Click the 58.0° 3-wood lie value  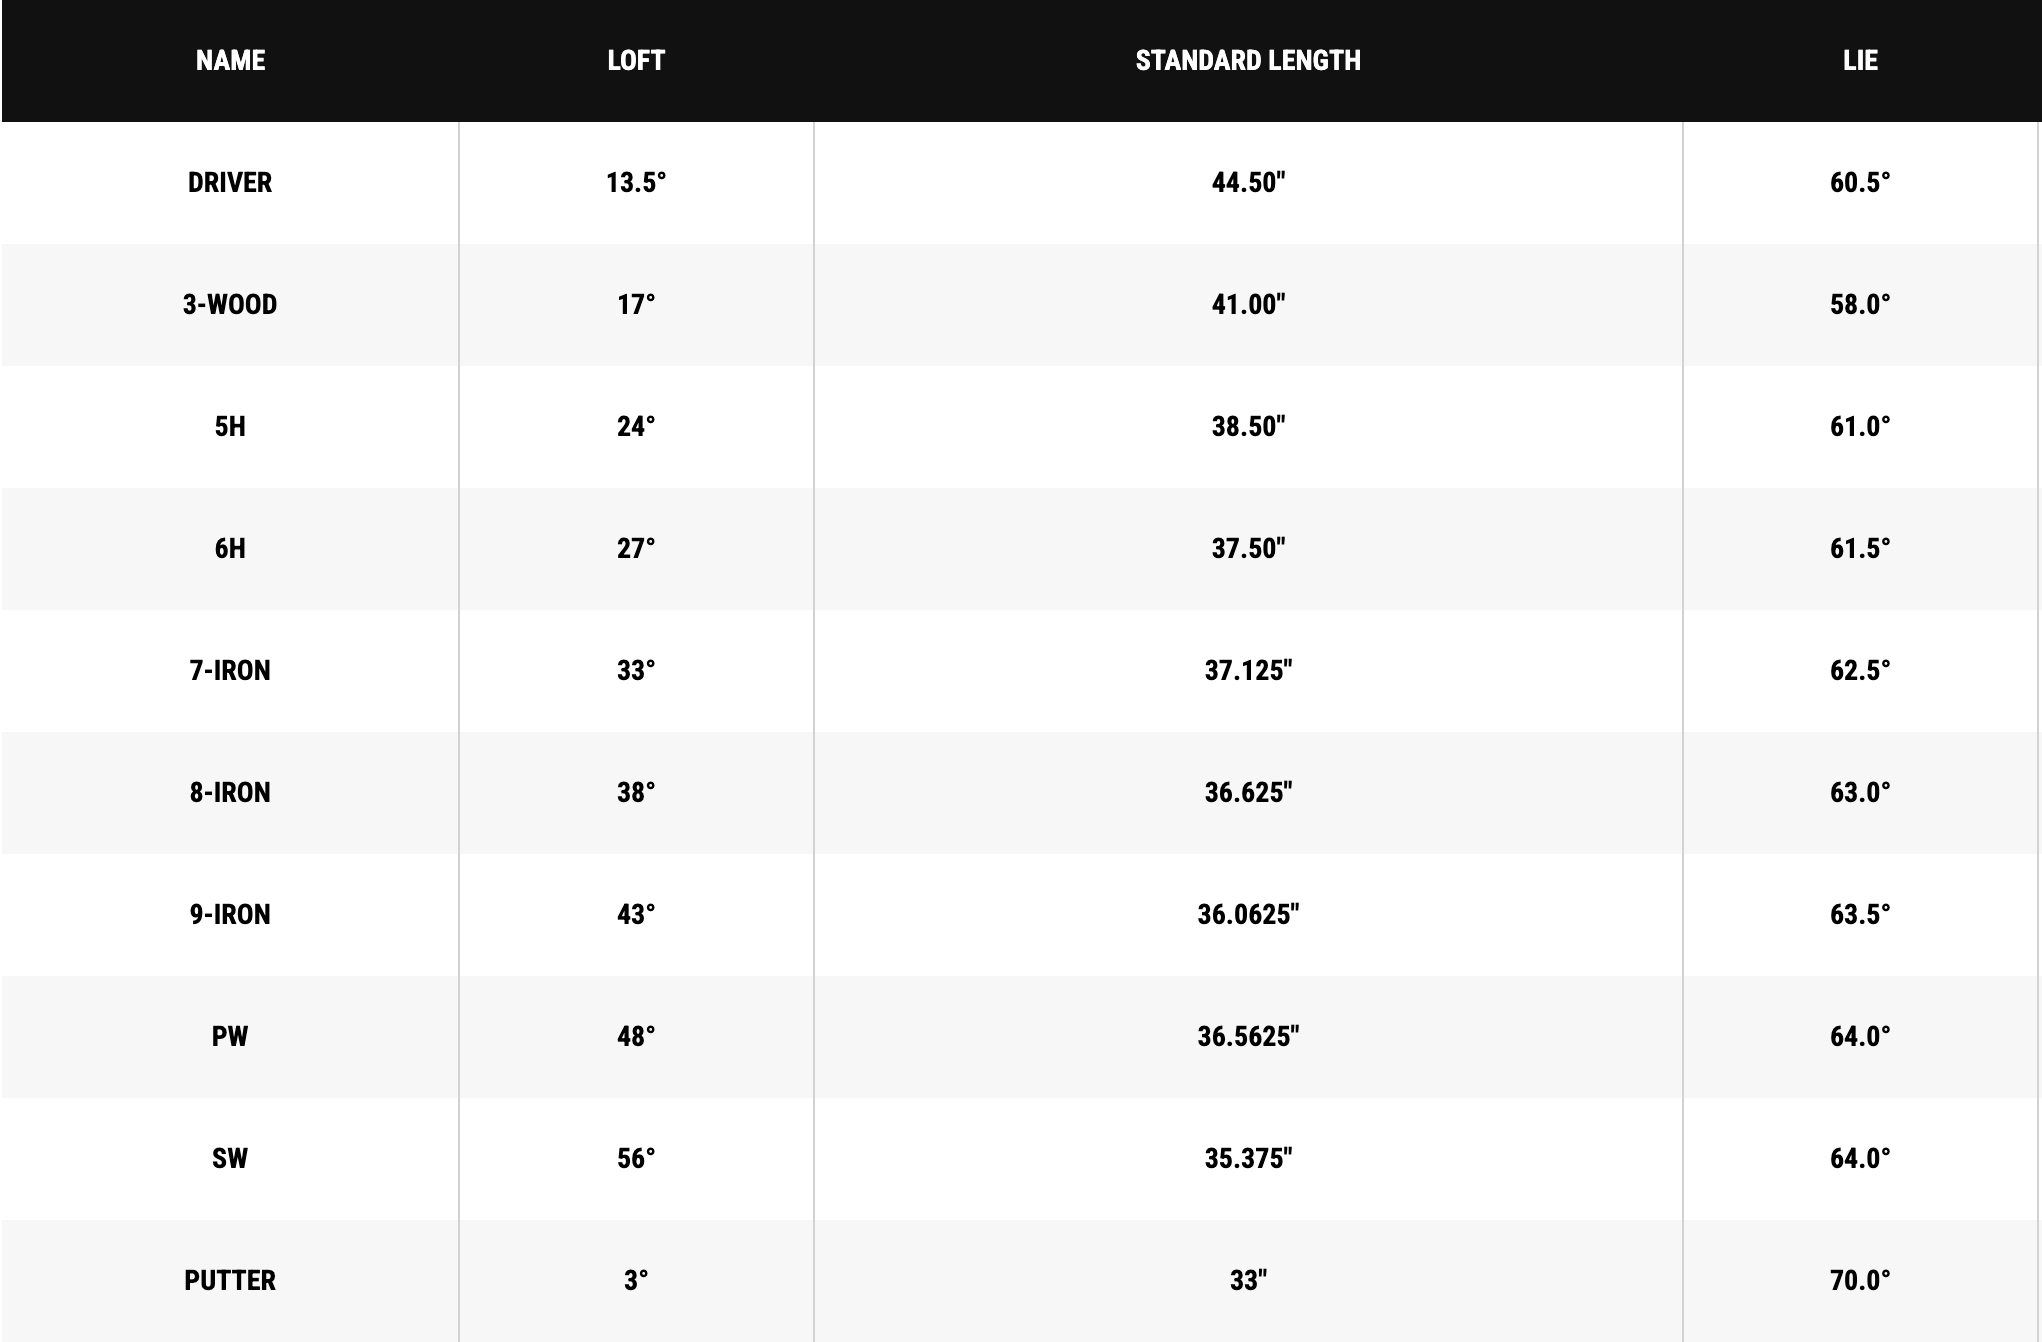point(1860,304)
